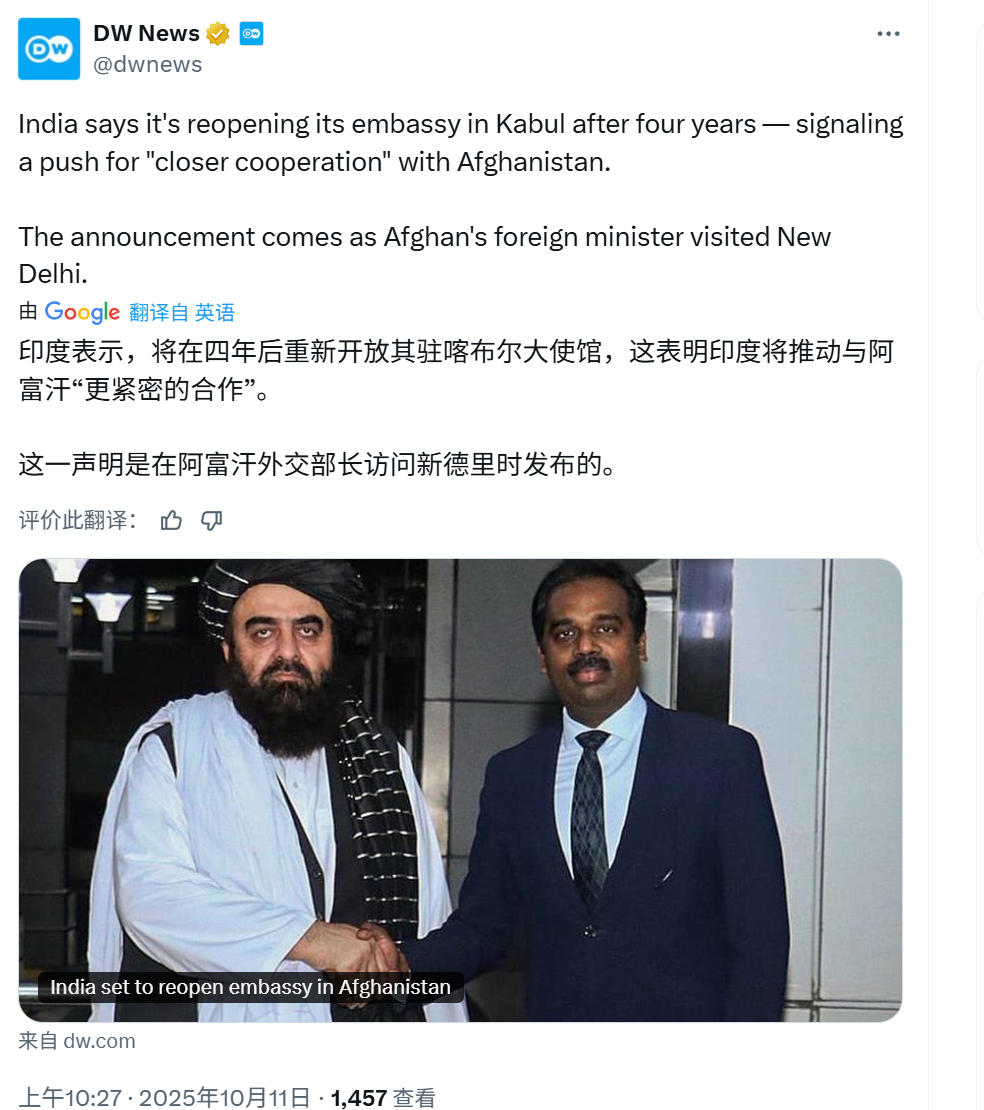The width and height of the screenshot is (984, 1110).
Task: Open the @dwnews handle link
Action: [x=147, y=64]
